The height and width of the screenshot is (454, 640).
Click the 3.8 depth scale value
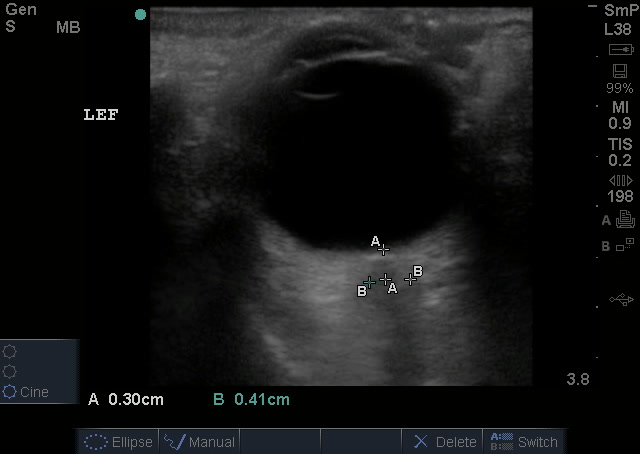578,379
